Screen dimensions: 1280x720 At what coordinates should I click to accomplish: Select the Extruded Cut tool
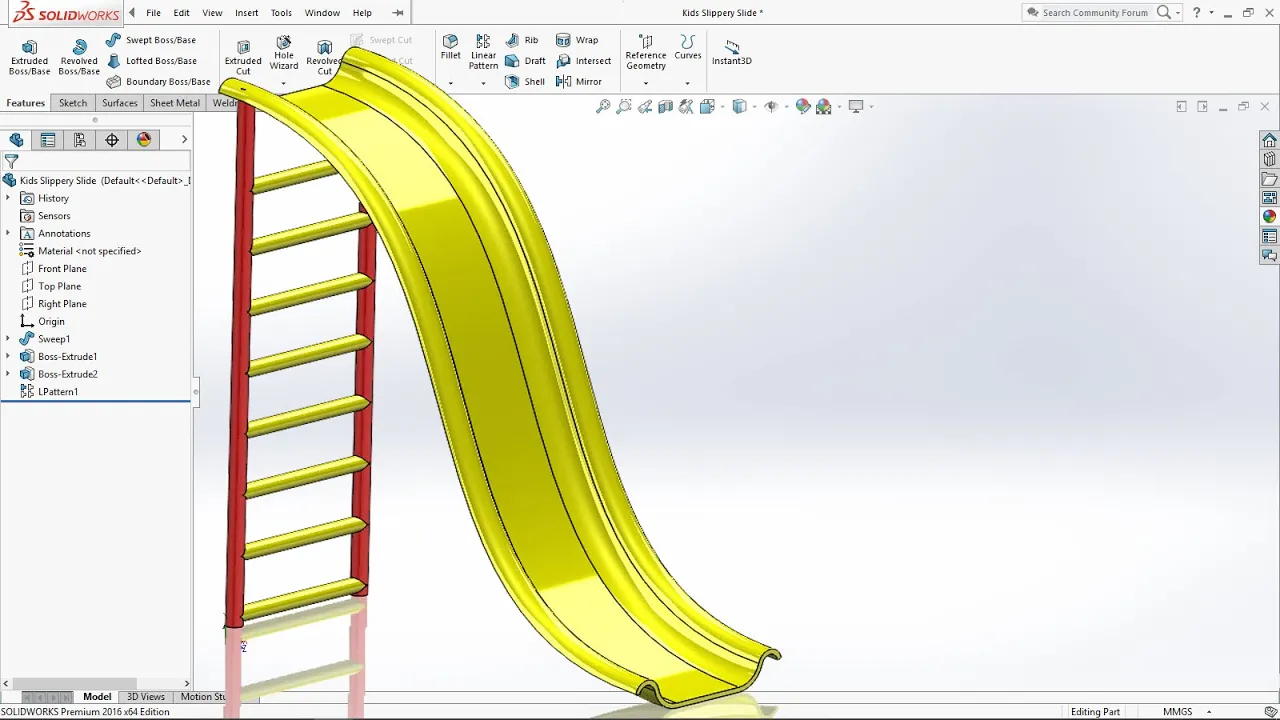(243, 58)
